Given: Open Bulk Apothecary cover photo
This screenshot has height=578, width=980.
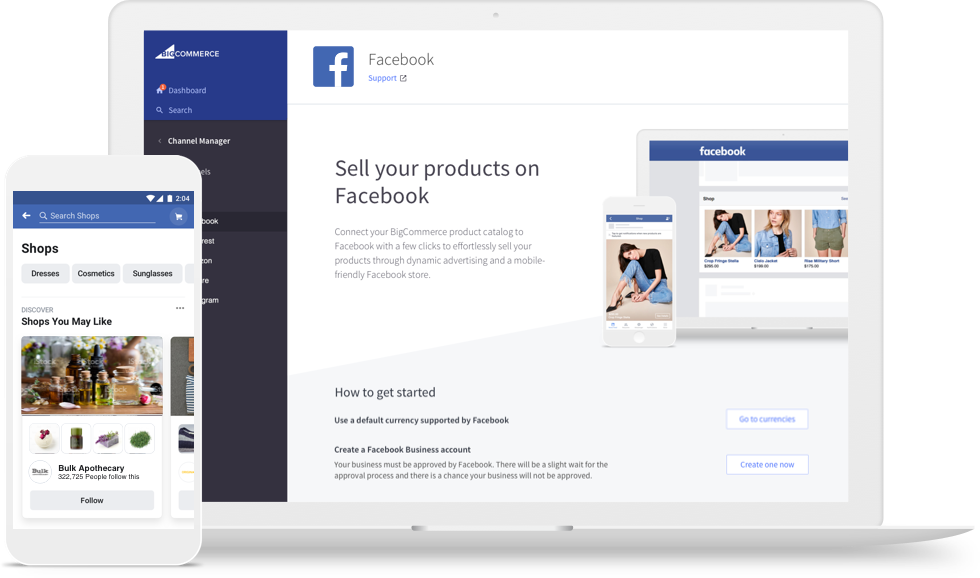Looking at the screenshot, I should [92, 376].
